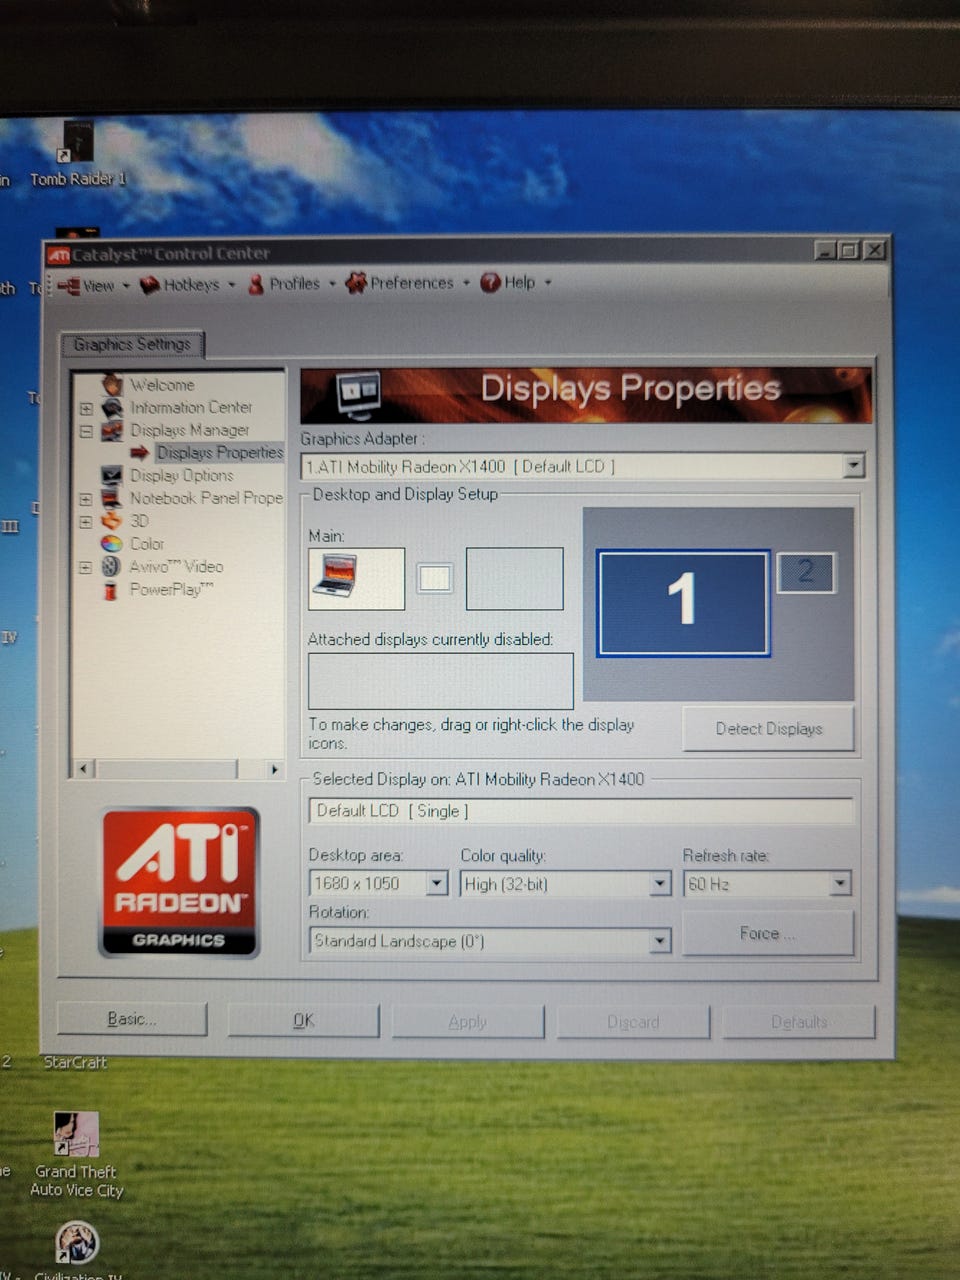
Task: Select the Civilization IV desktop shortcut
Action: click(x=77, y=1250)
